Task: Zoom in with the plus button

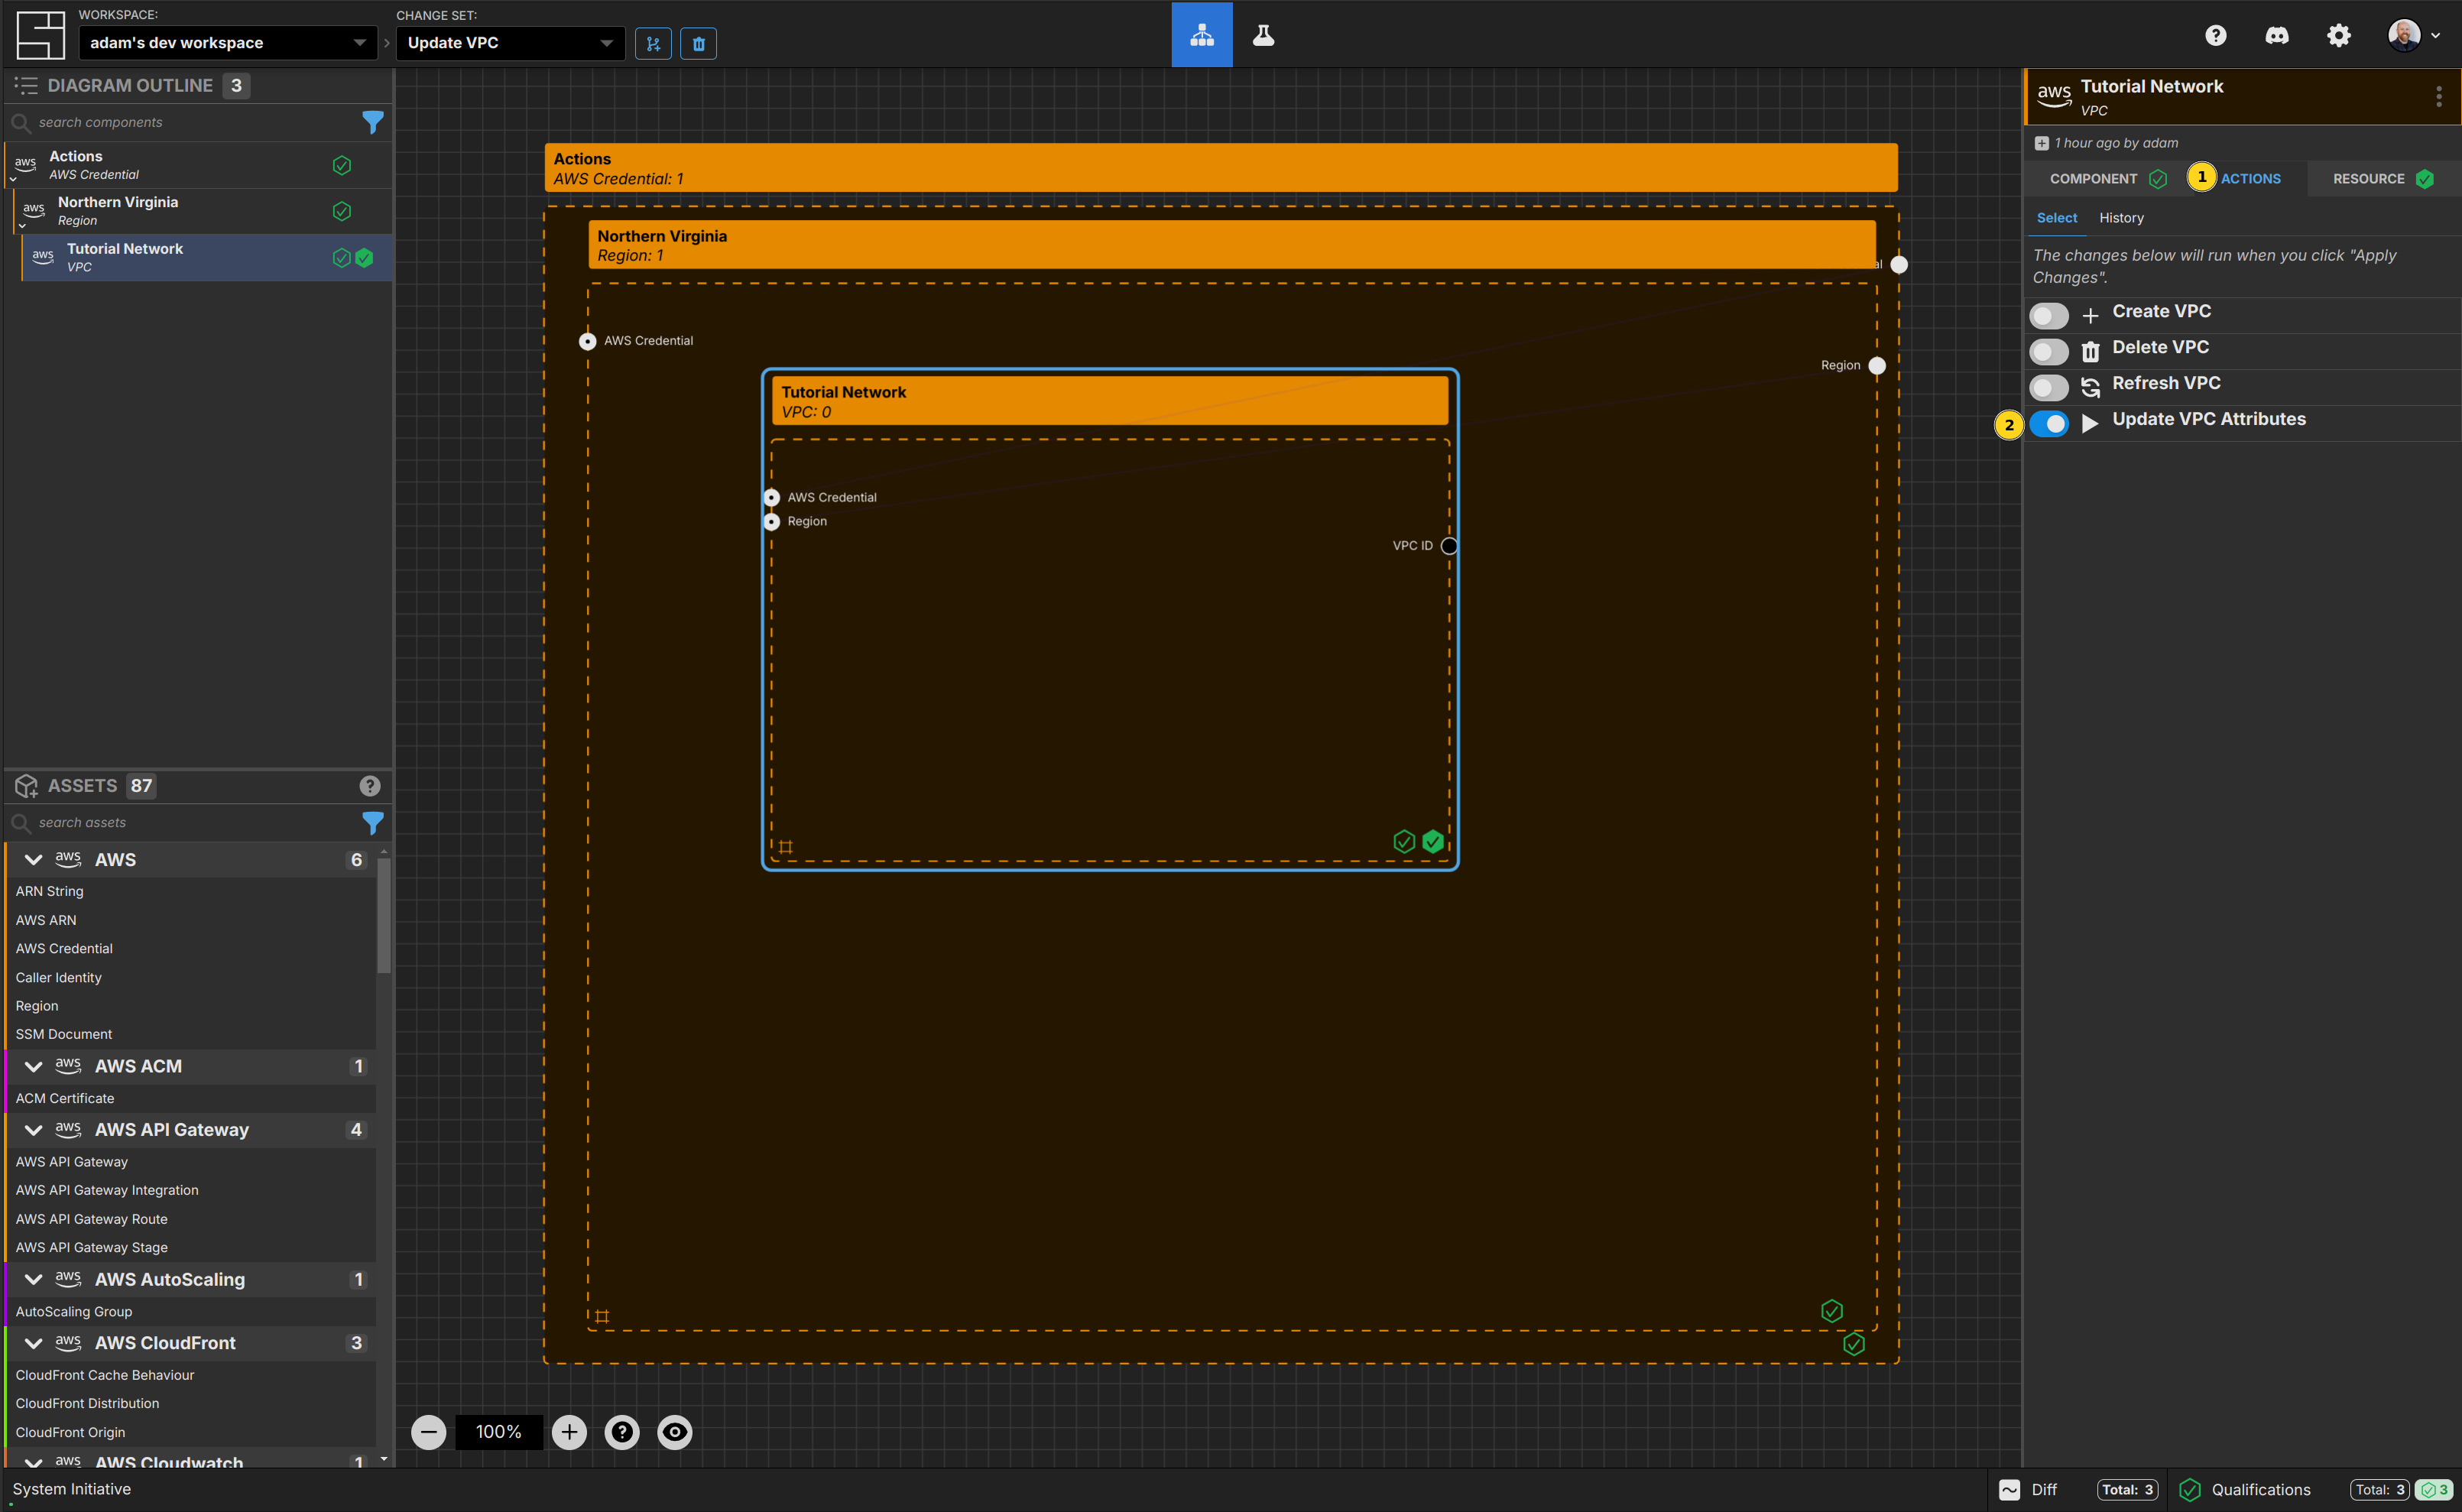Action: pos(570,1432)
